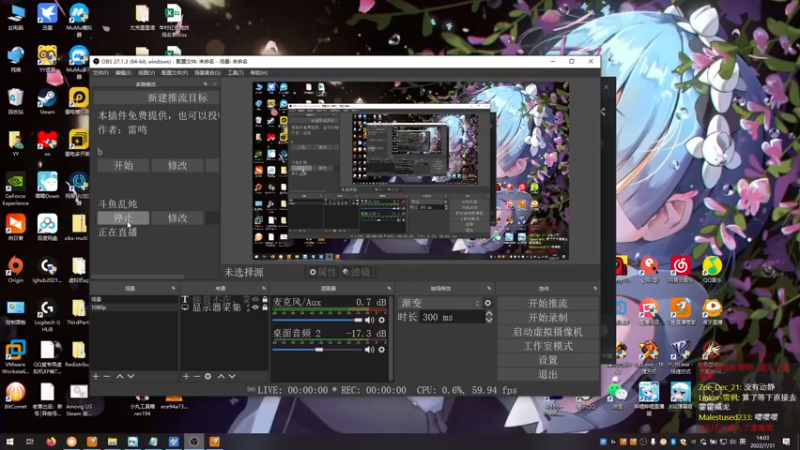The image size is (800, 450).
Task: Remove selected source with minus icon
Action: [197, 376]
